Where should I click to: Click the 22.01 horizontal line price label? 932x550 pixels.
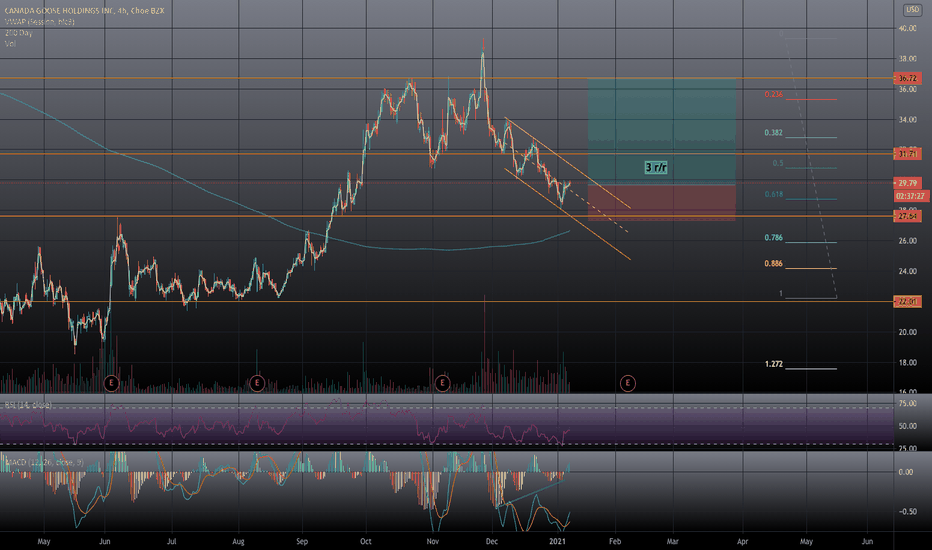(908, 302)
